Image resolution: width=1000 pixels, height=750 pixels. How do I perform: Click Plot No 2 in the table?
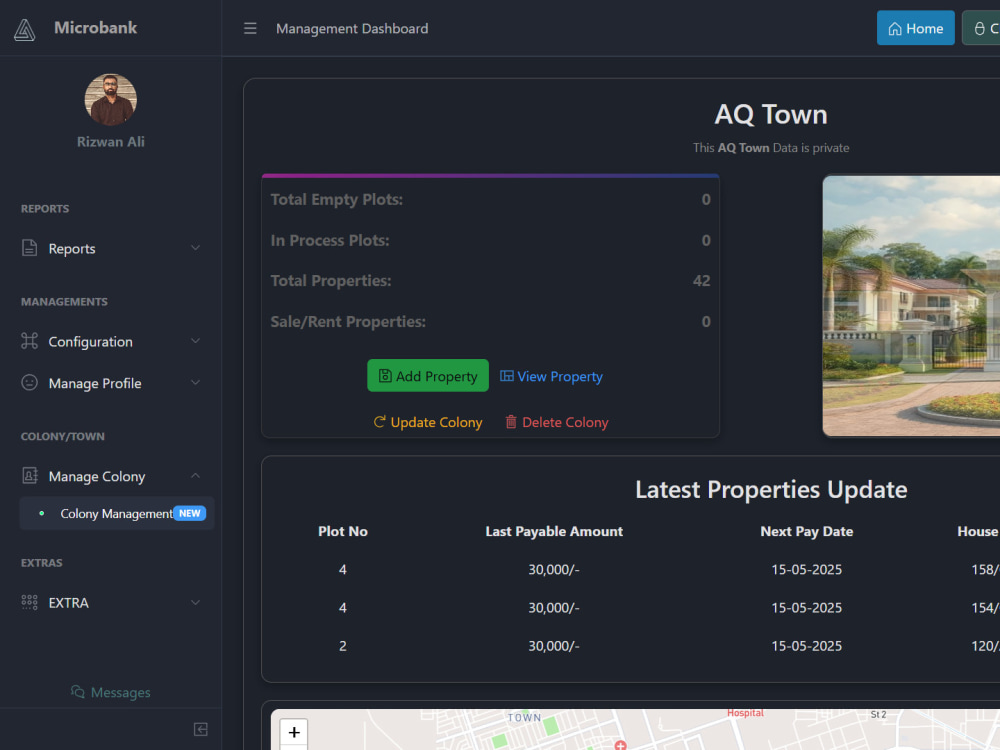pyautogui.click(x=343, y=646)
